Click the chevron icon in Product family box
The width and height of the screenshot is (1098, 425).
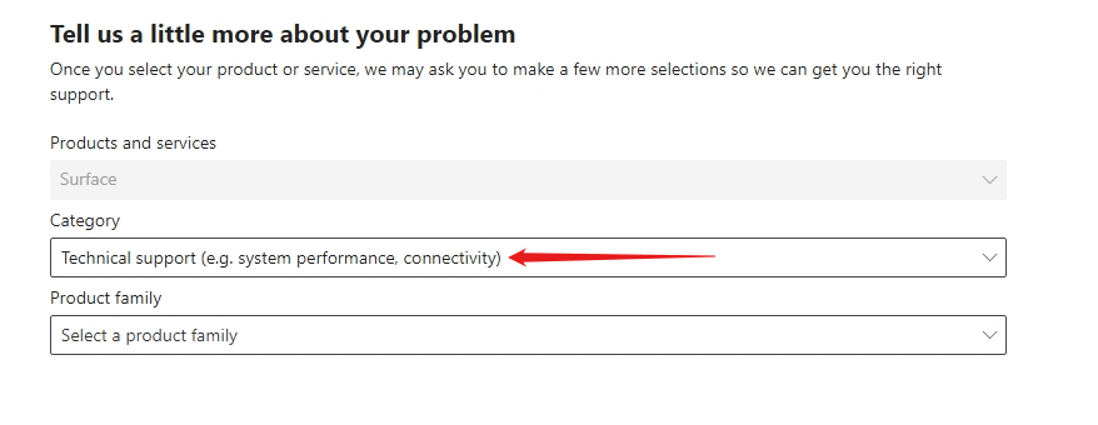coord(989,335)
